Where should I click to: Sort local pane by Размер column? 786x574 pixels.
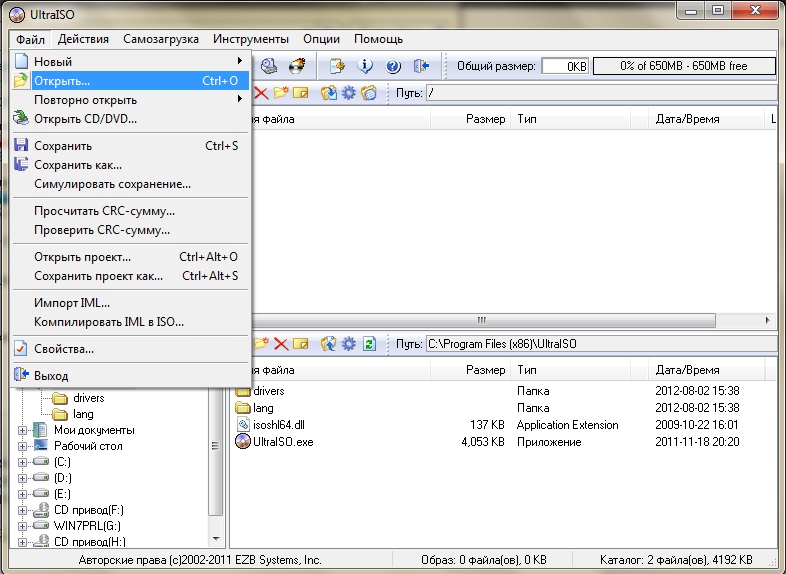[x=470, y=370]
